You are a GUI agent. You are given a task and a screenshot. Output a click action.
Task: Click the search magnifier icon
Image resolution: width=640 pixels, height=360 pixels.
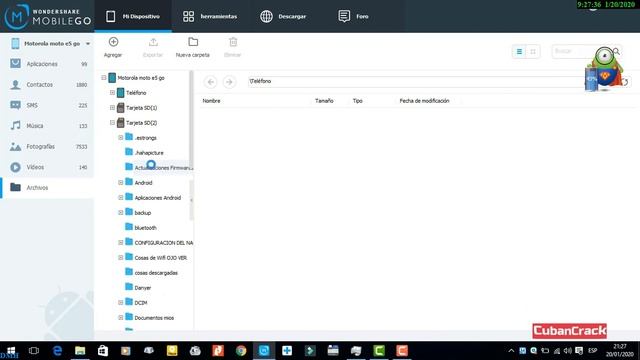point(616,51)
